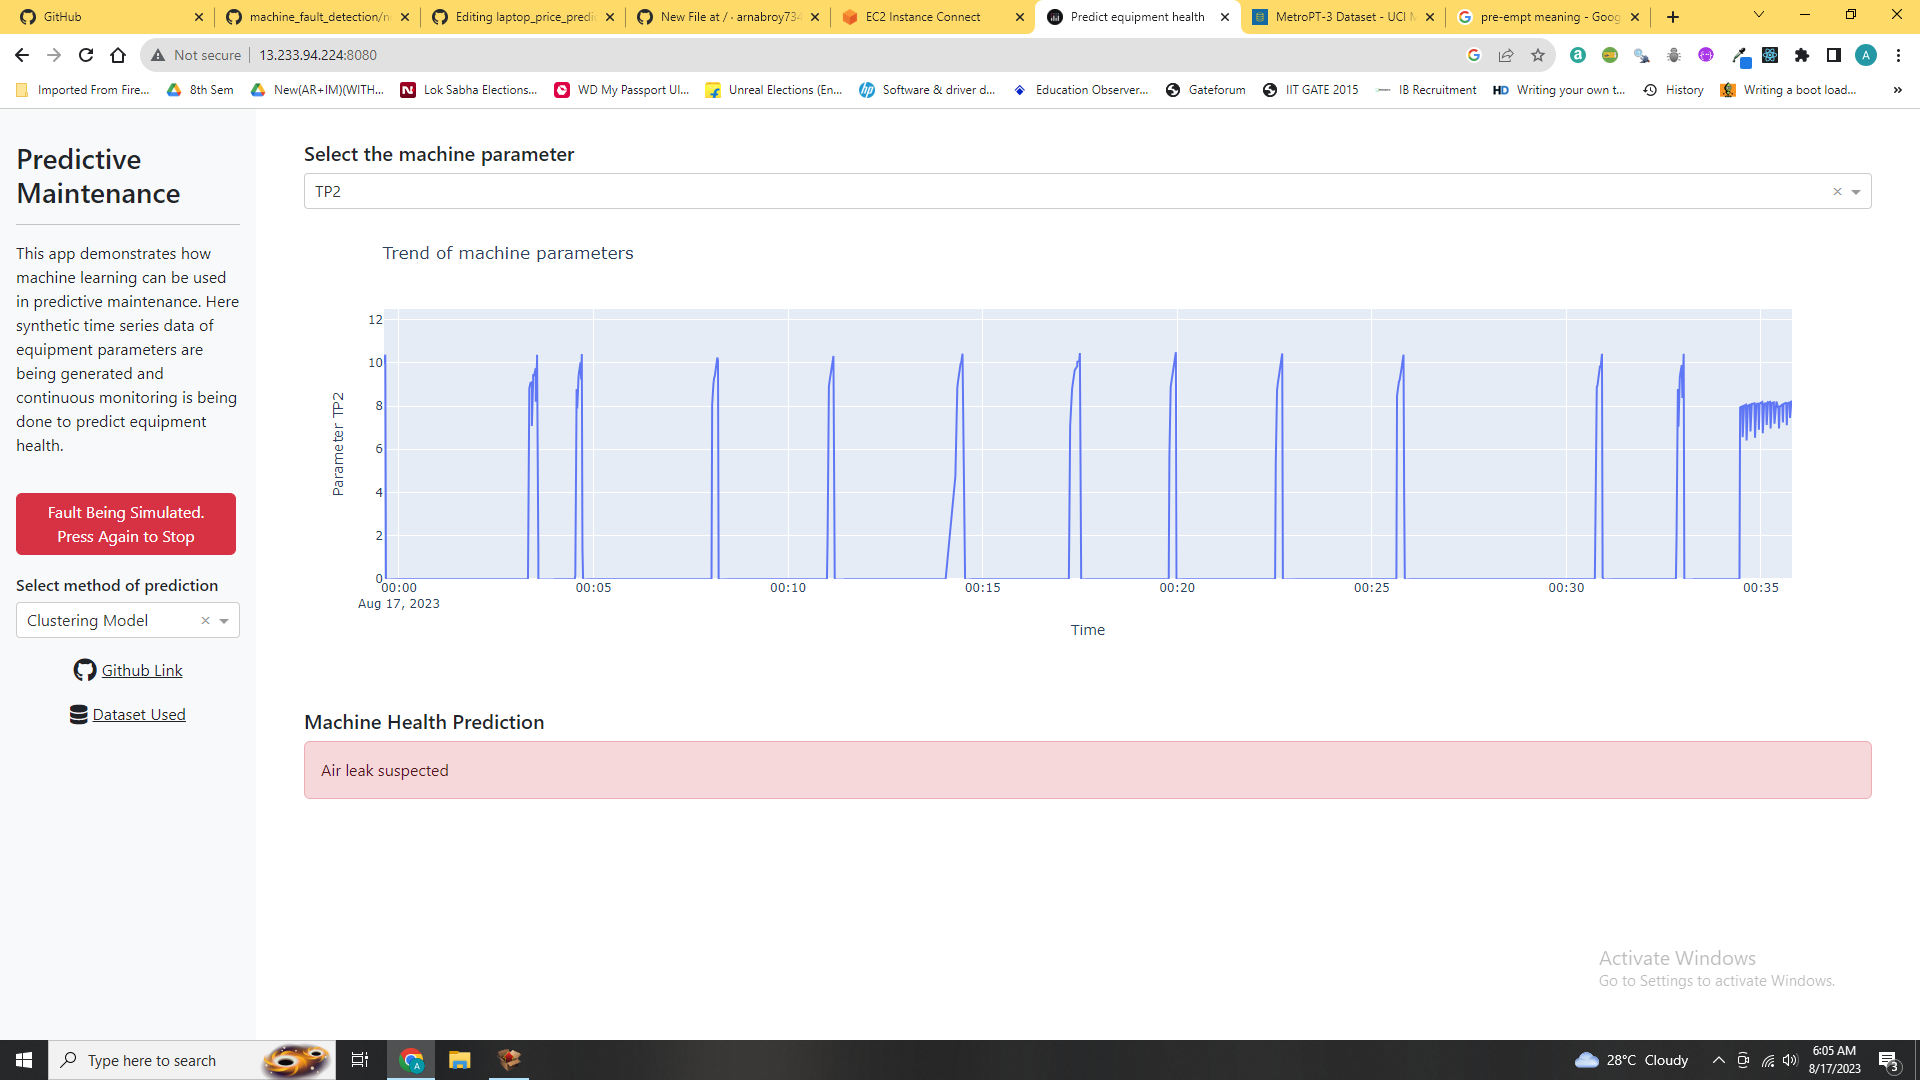
Task: Open Chrome launched on the taskbar
Action: 411,1059
